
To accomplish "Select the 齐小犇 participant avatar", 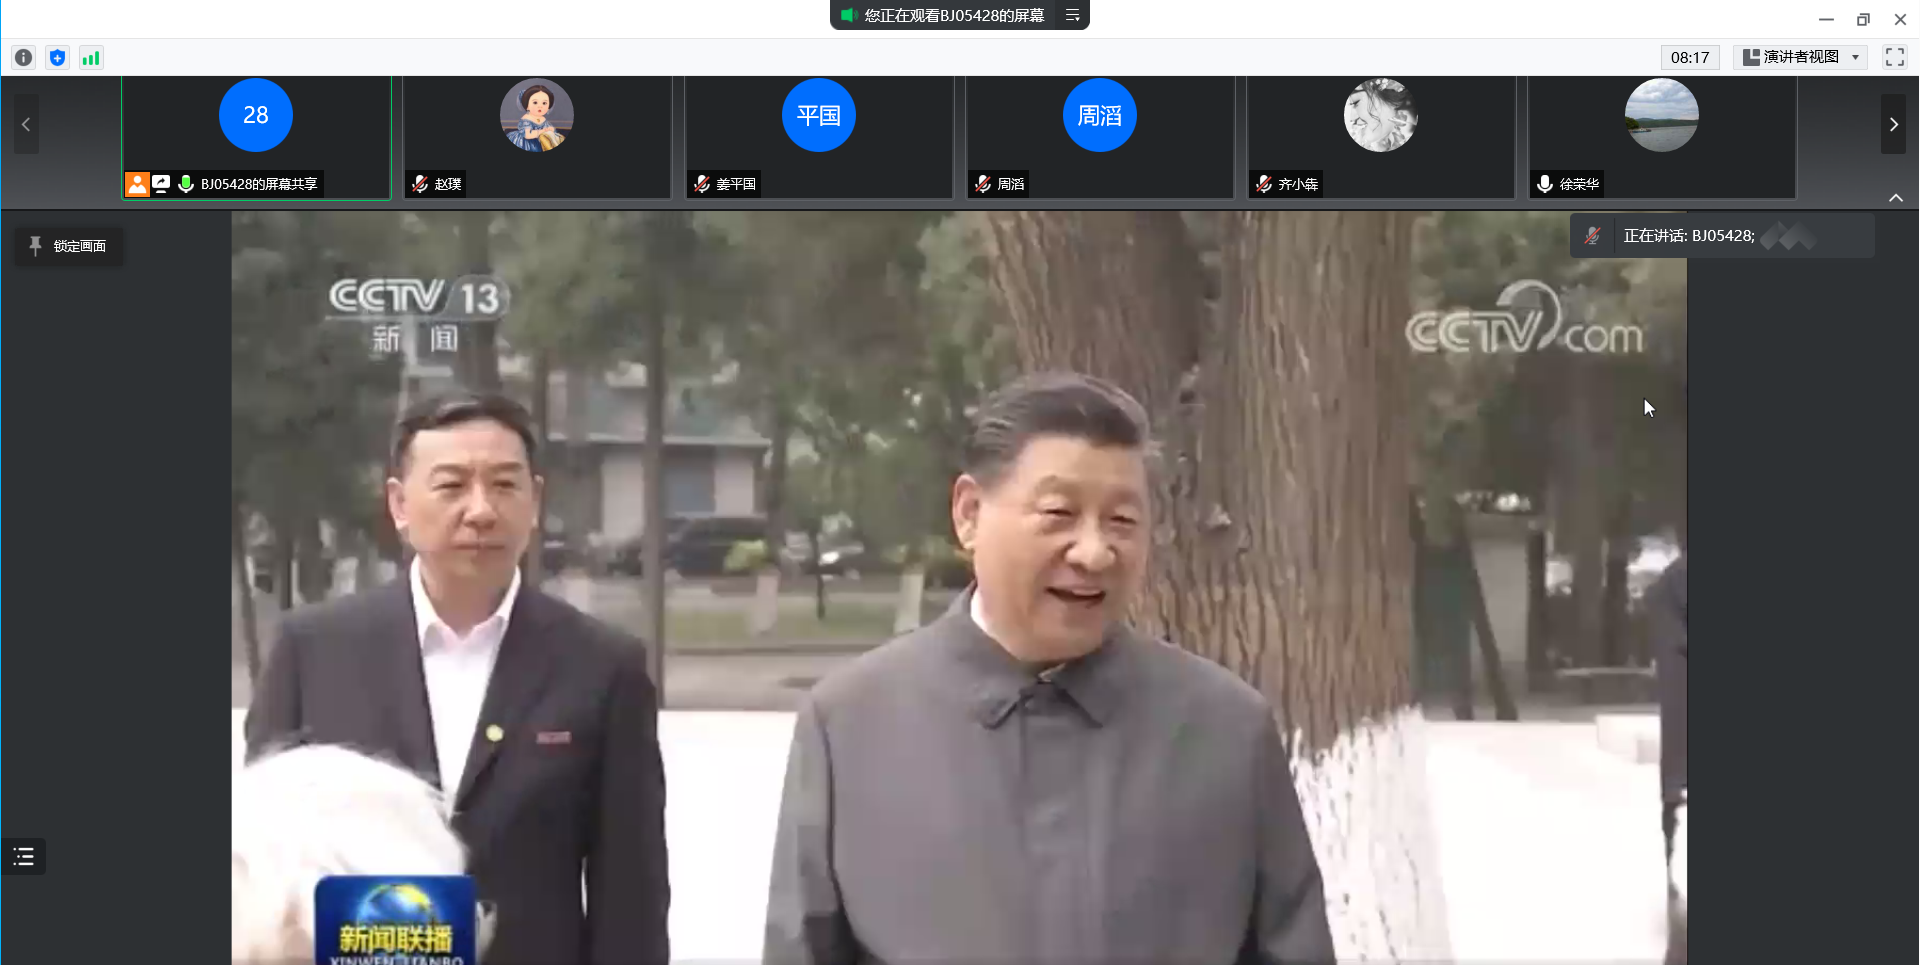I will pyautogui.click(x=1380, y=116).
